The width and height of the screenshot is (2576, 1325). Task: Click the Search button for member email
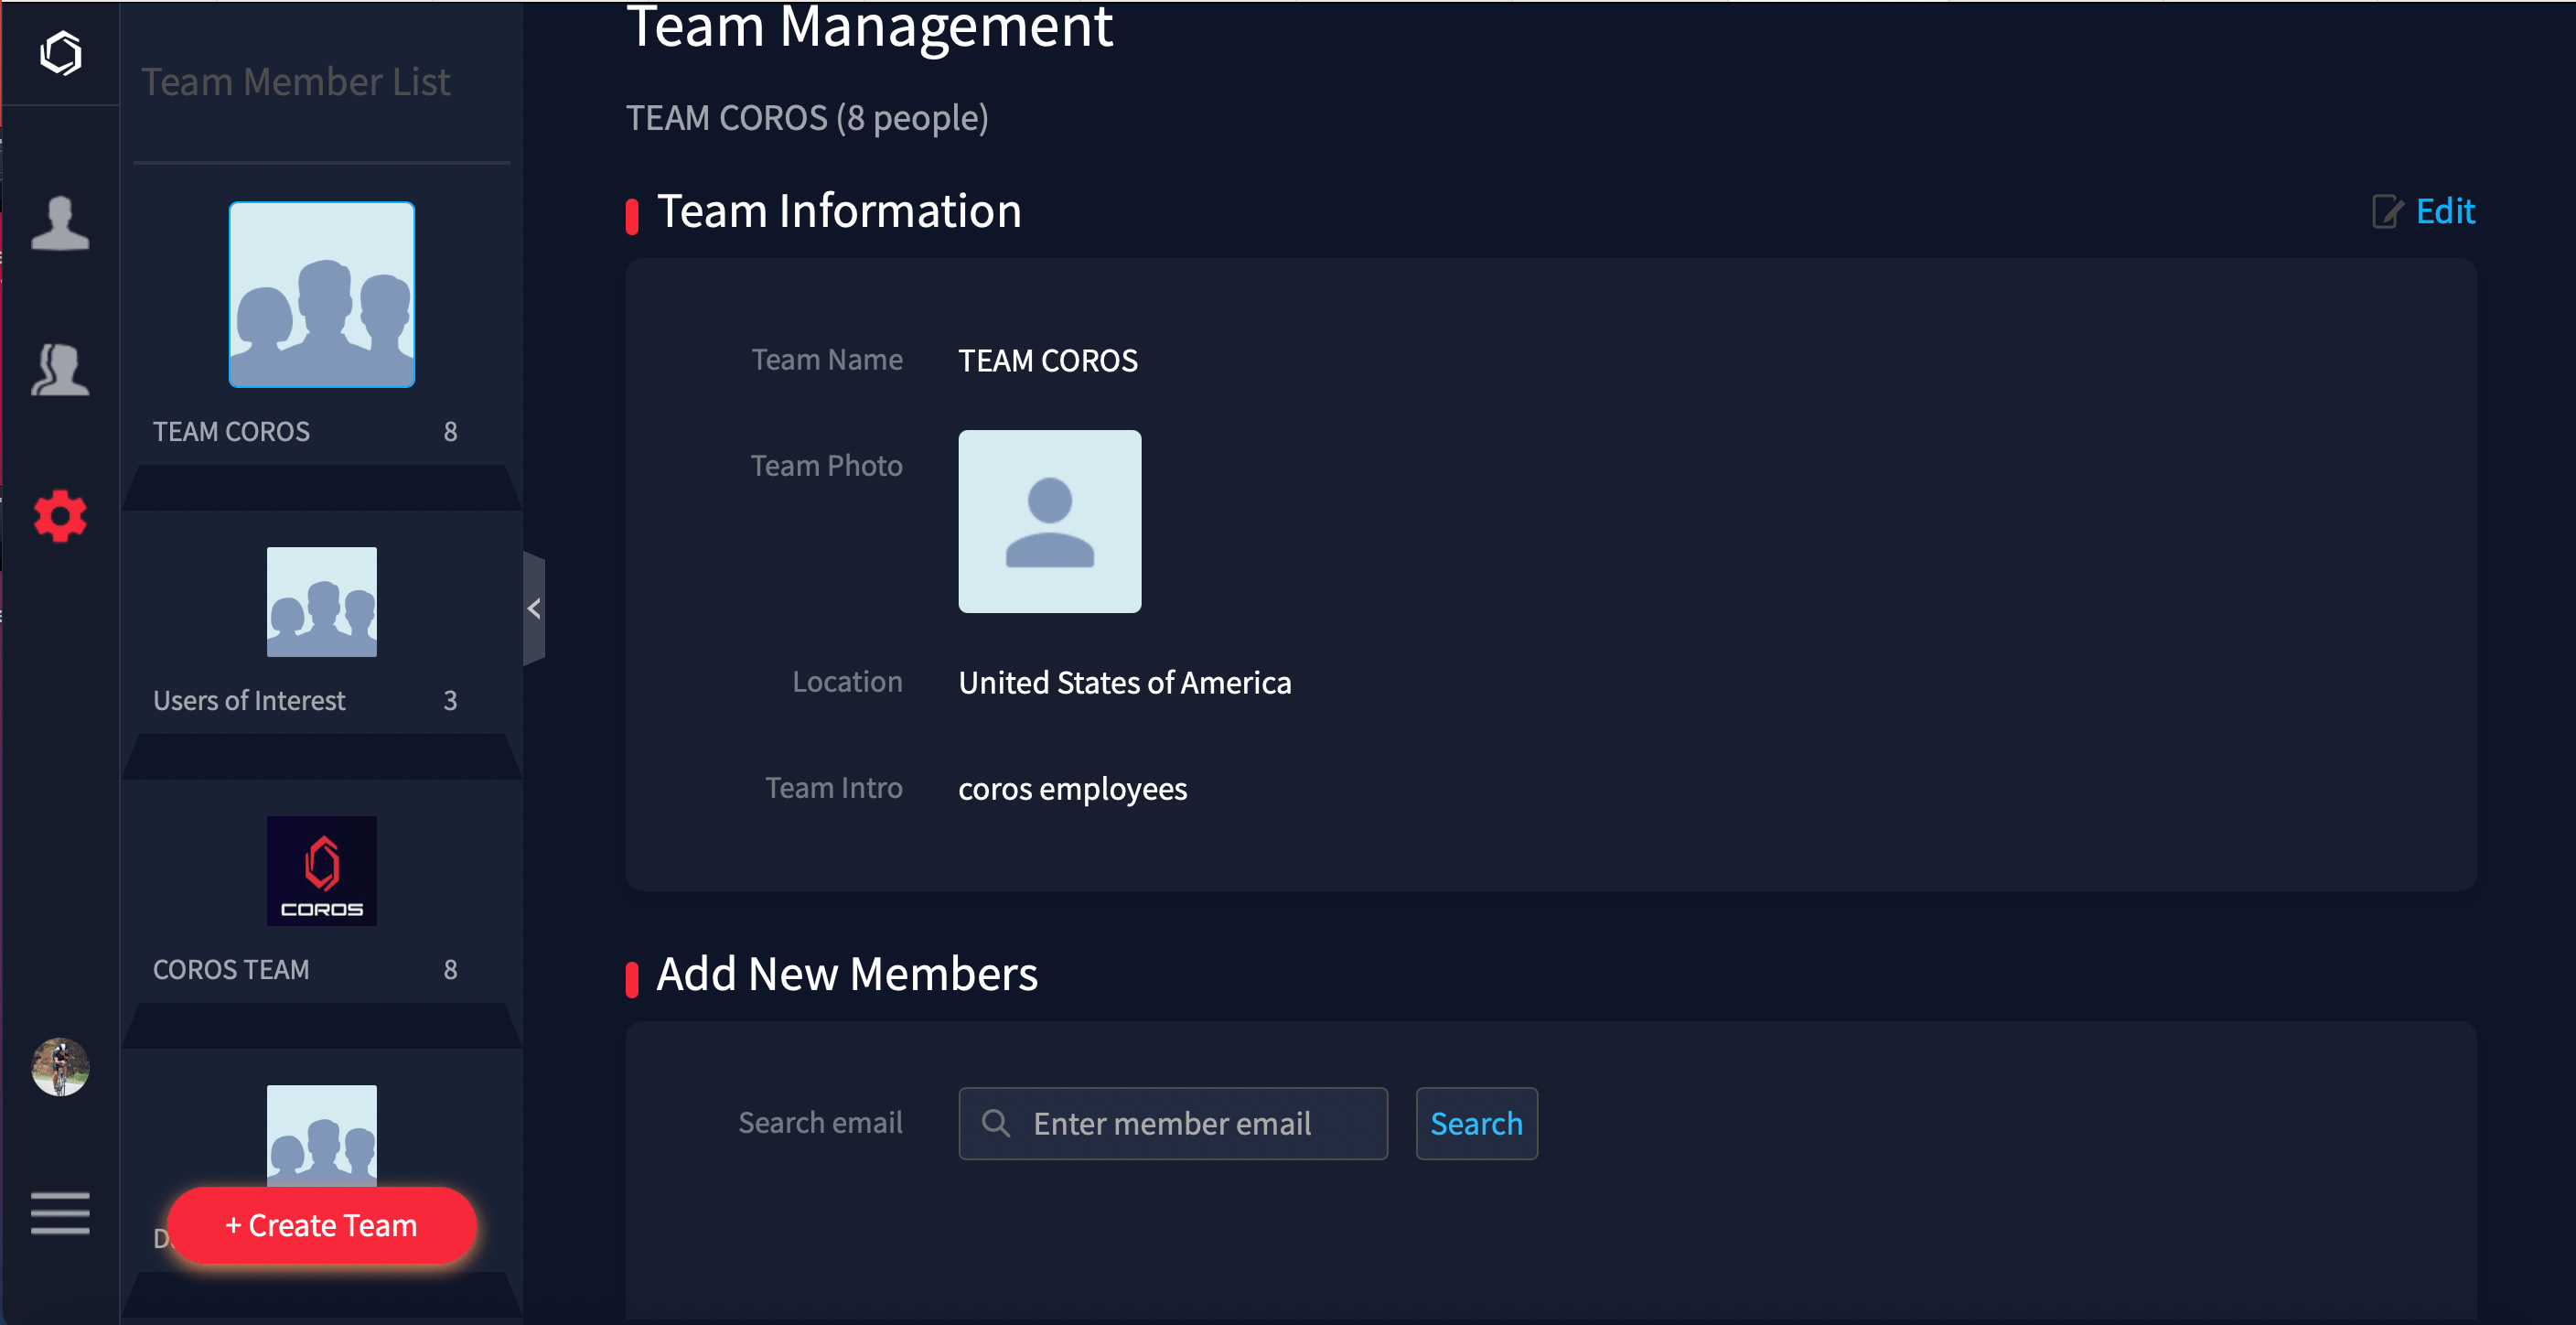pos(1477,1123)
